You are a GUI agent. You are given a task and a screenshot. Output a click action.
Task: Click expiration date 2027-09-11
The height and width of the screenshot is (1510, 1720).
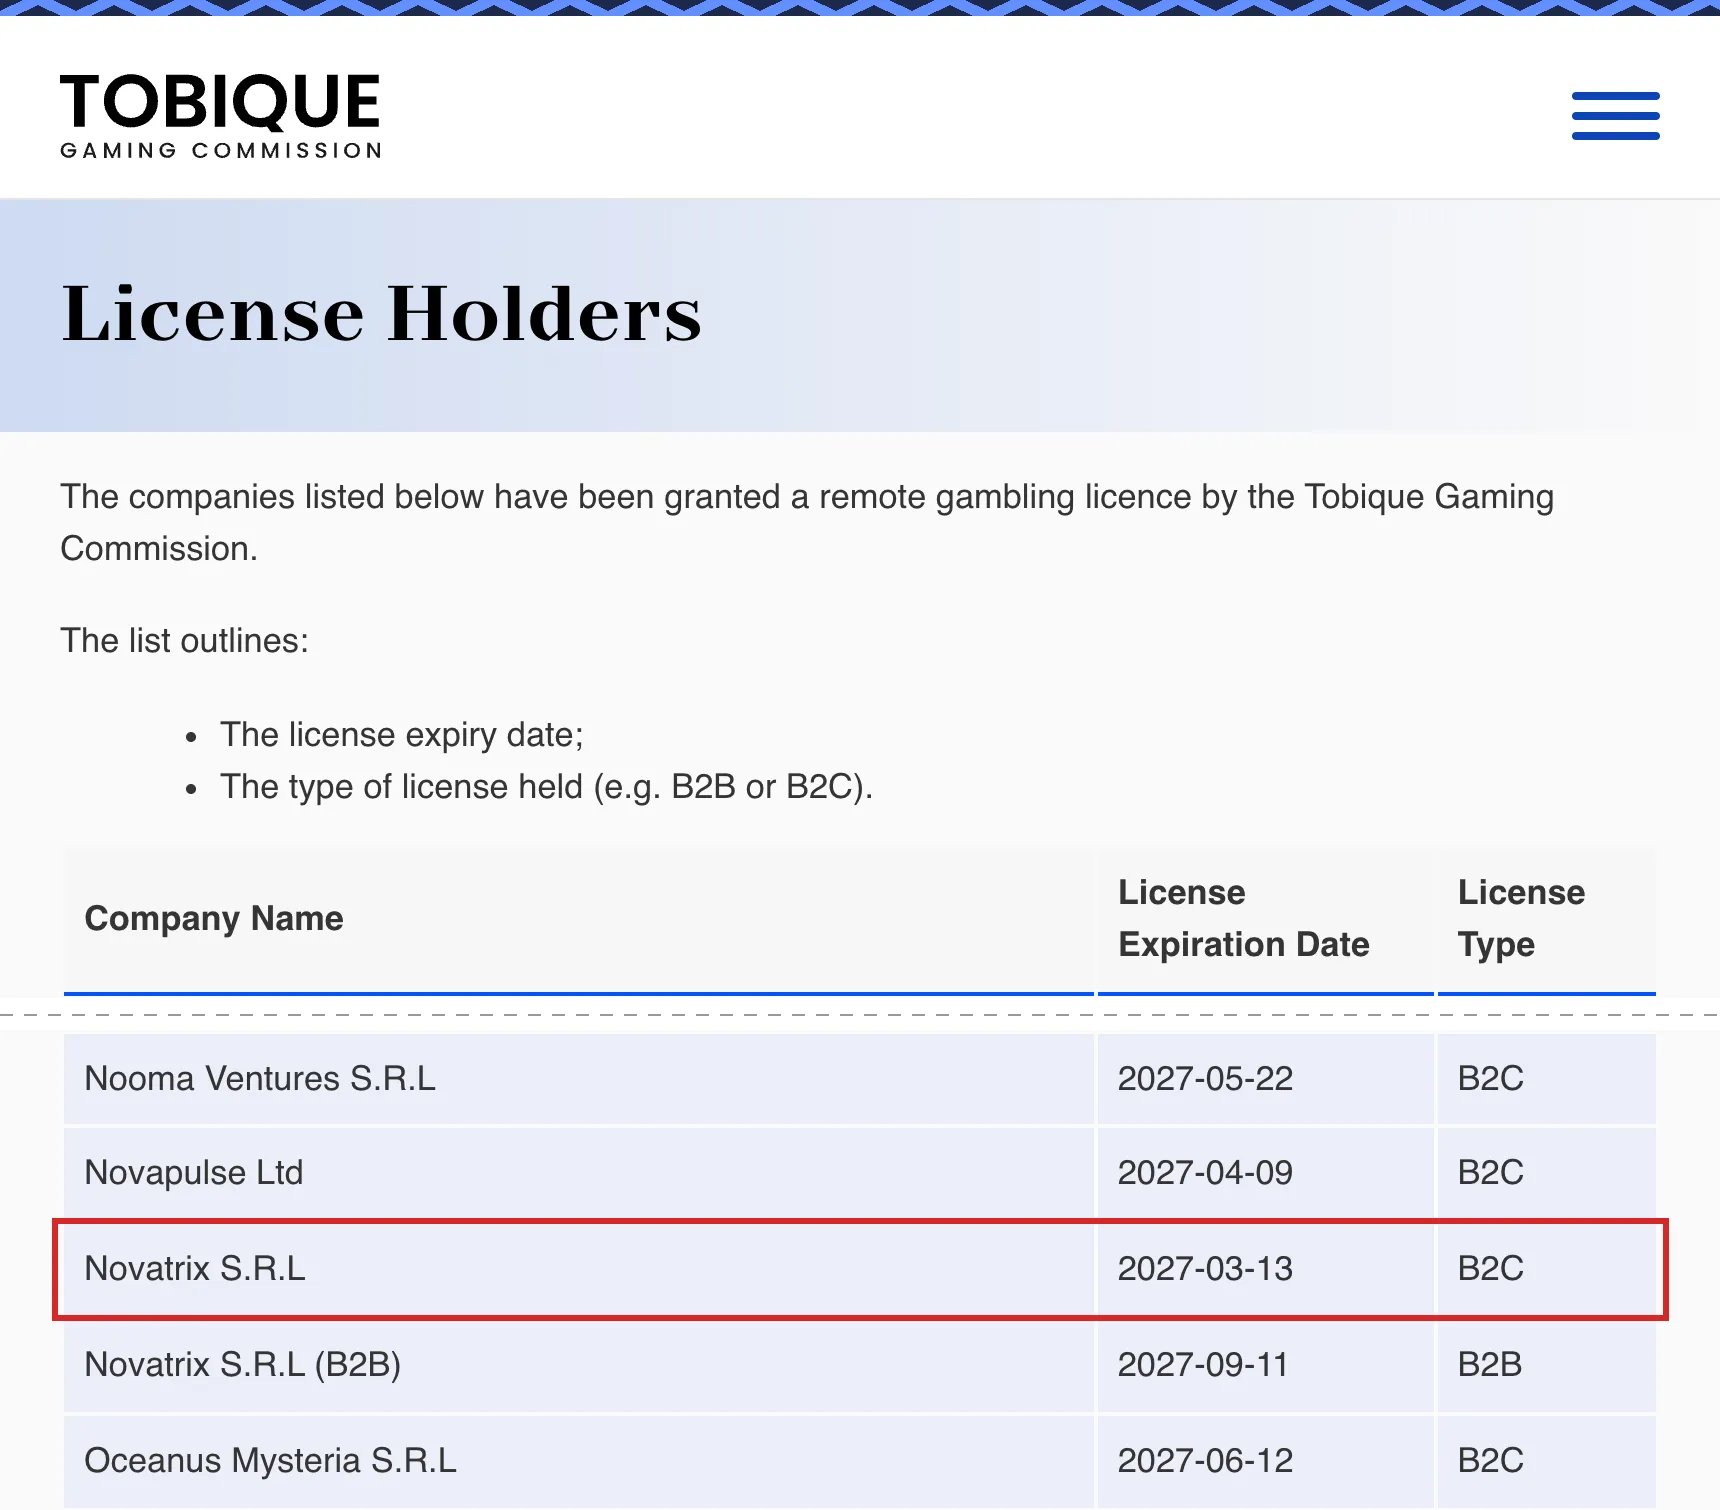pyautogui.click(x=1203, y=1364)
